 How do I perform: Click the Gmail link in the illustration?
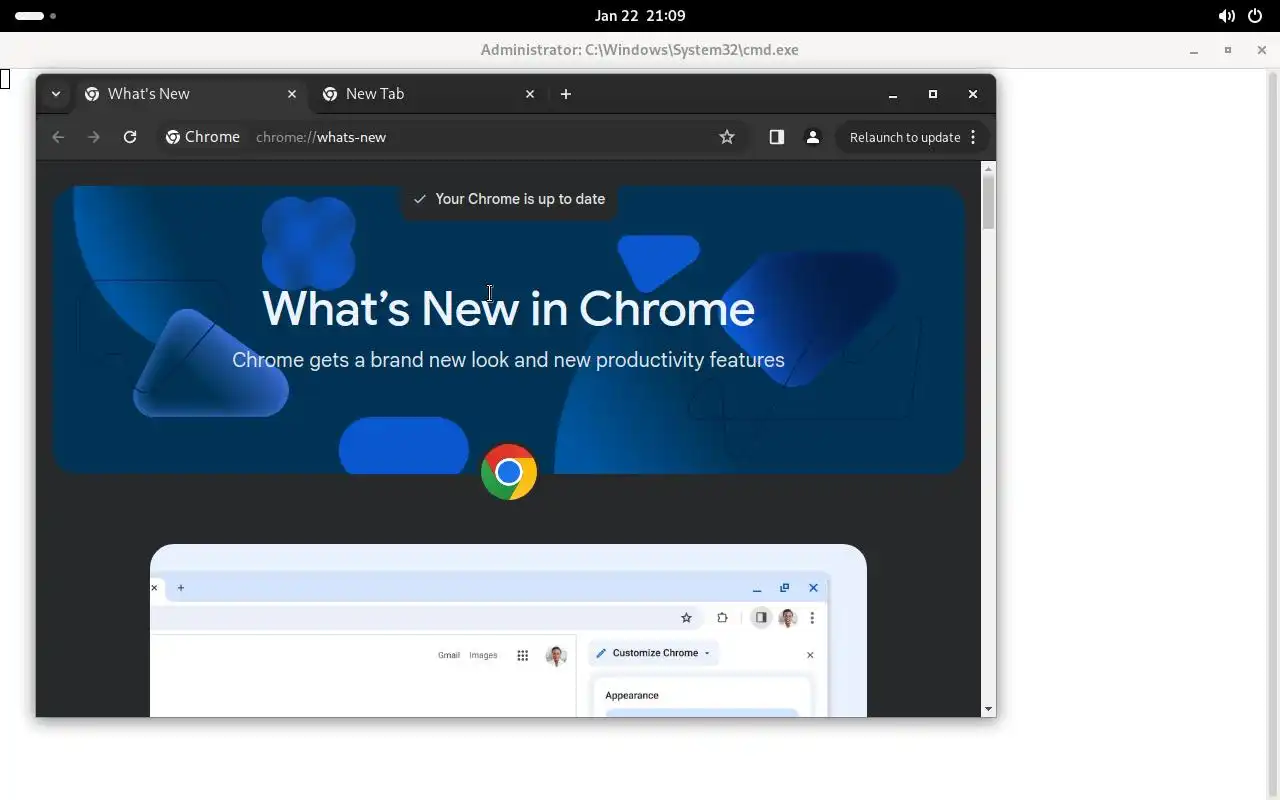click(x=449, y=655)
